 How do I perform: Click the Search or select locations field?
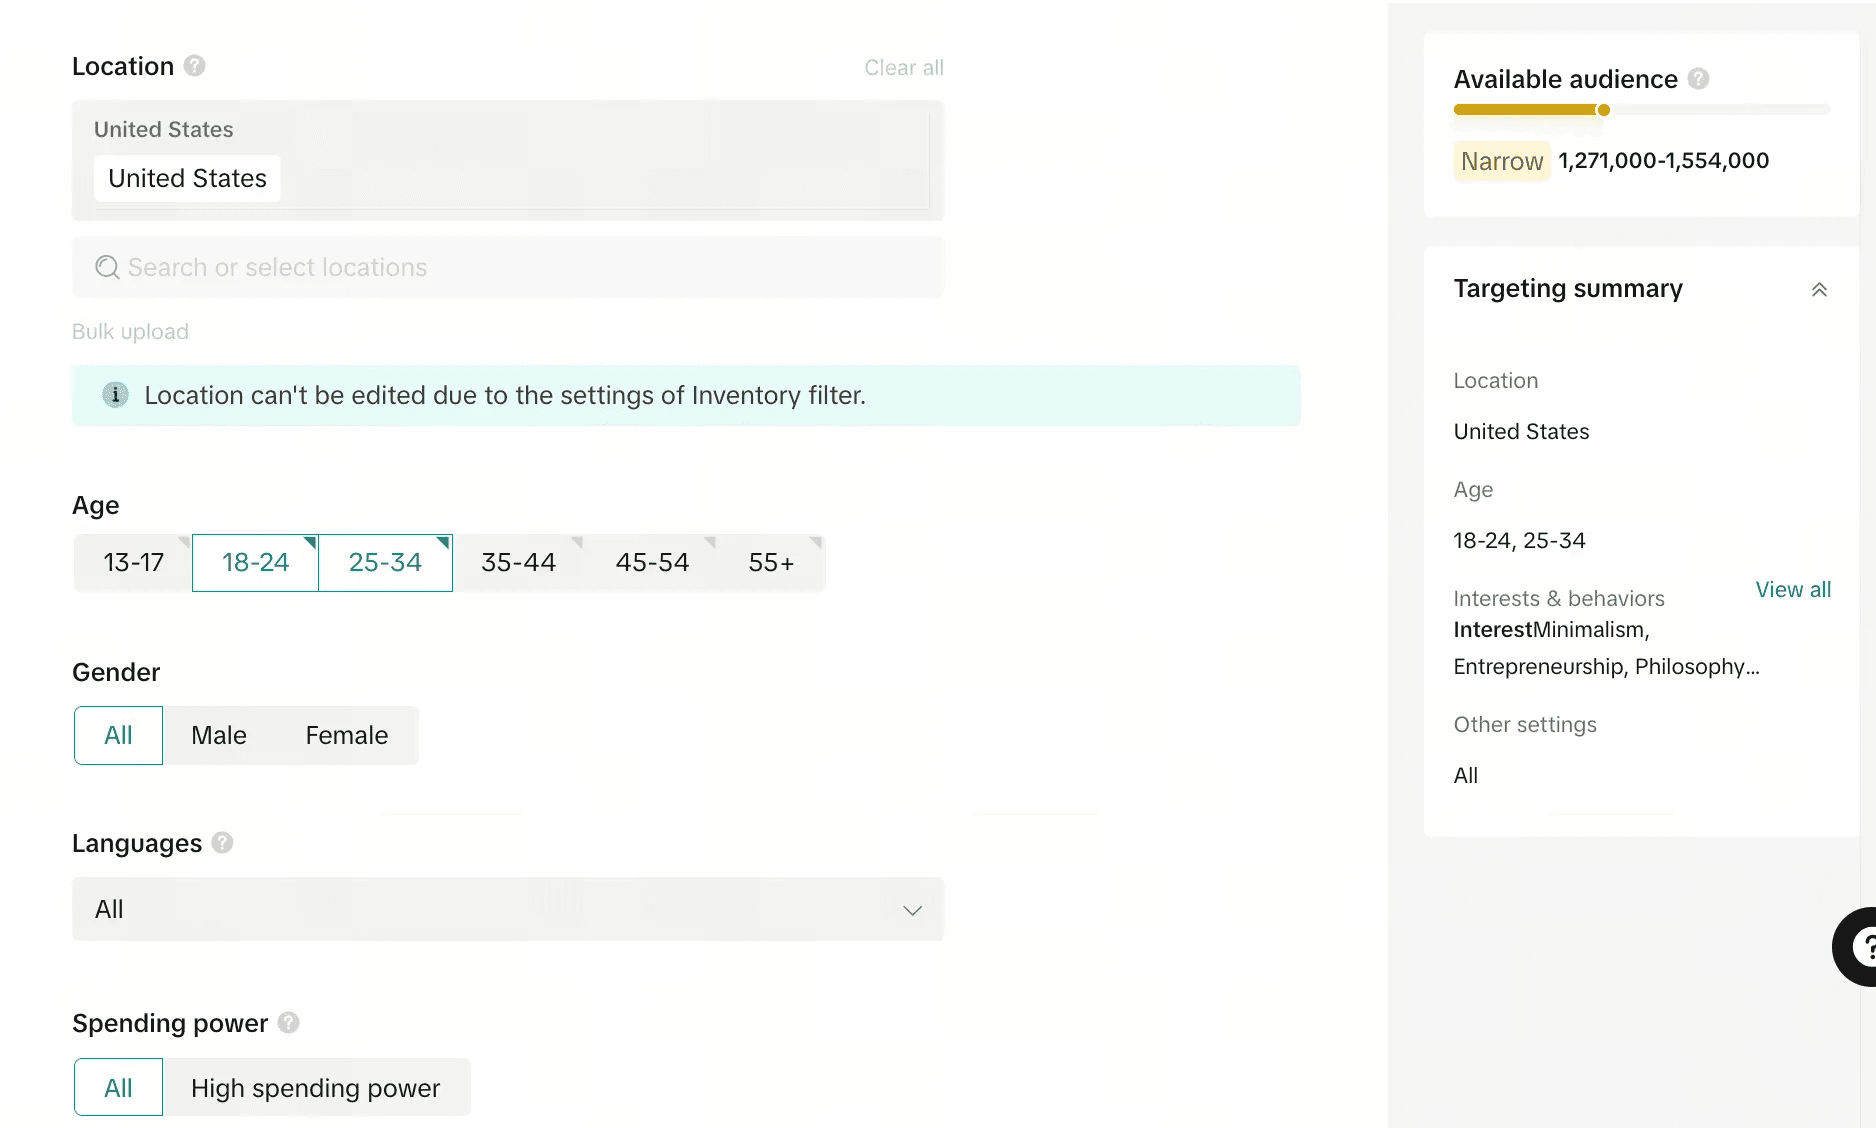coord(508,267)
